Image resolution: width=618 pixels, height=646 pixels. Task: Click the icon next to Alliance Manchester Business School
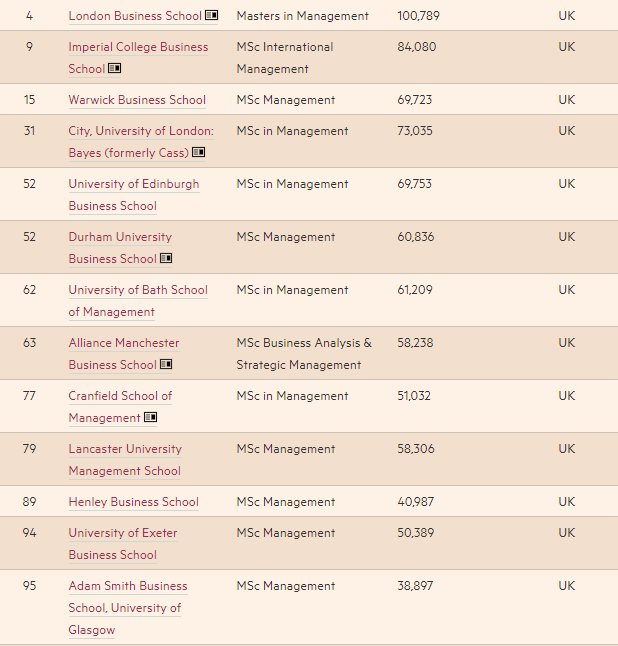[x=166, y=365]
